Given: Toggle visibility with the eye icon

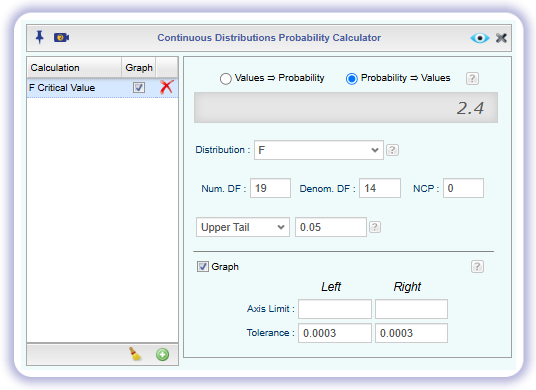Looking at the screenshot, I should click(480, 38).
